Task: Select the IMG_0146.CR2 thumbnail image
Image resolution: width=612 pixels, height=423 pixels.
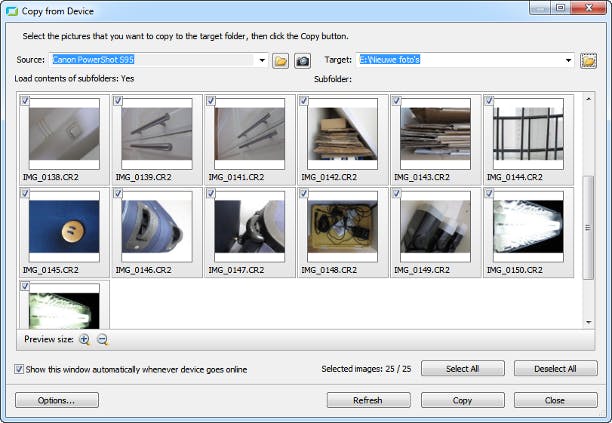Action: (x=157, y=226)
